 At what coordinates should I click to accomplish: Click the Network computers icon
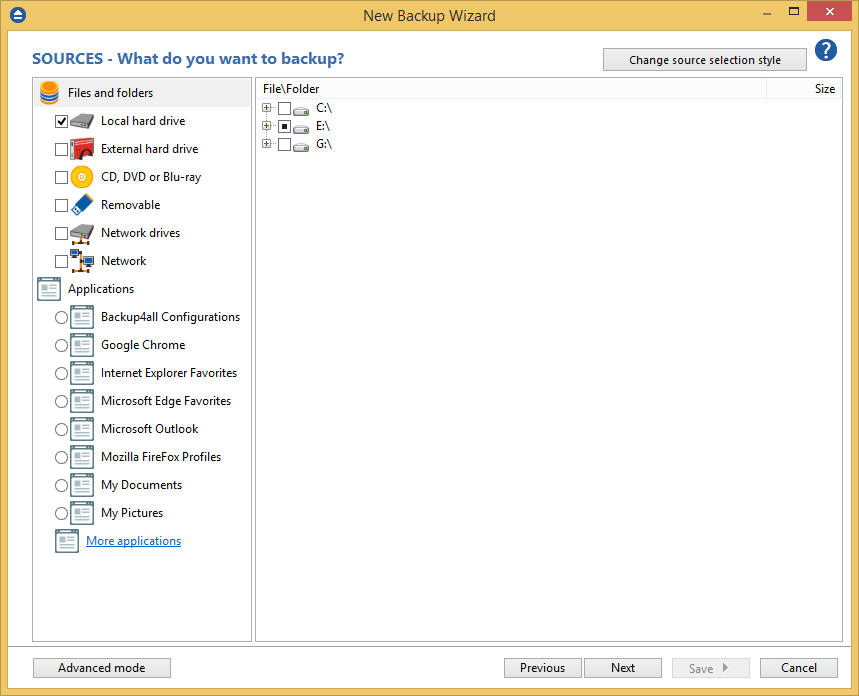[x=82, y=261]
